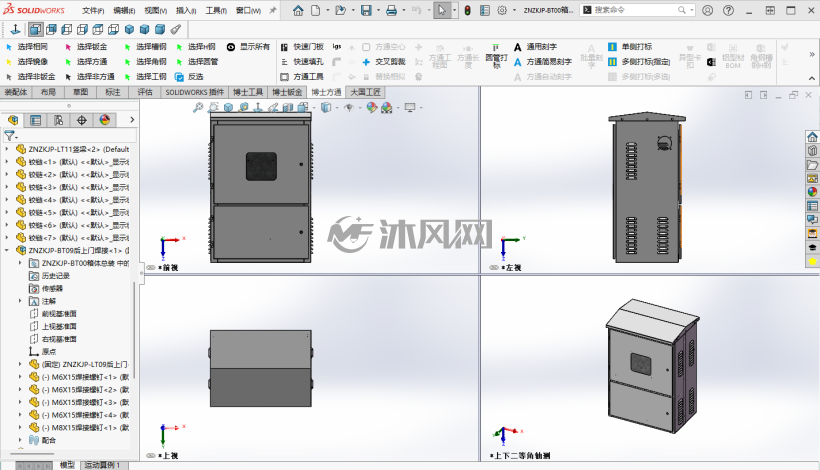This screenshot has height=470, width=820.
Task: Create a new document with the blank page icon
Action: click(x=315, y=10)
